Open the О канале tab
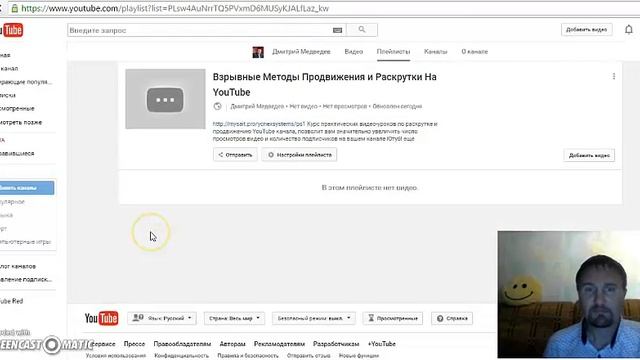 [475, 52]
